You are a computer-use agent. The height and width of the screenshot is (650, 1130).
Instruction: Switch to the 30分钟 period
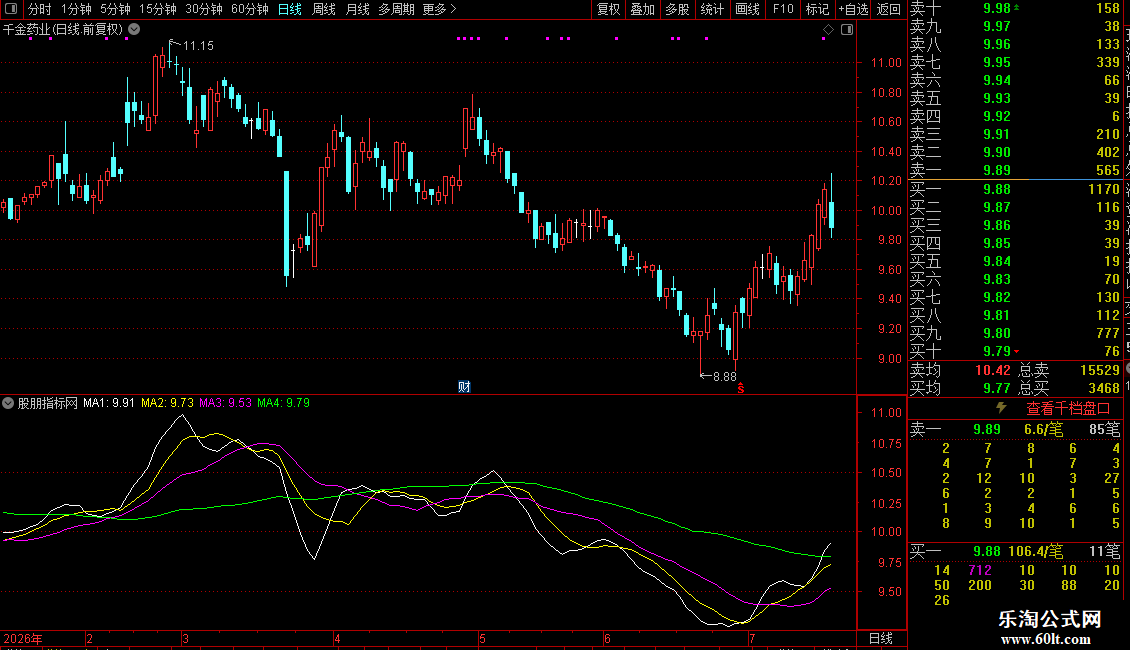pyautogui.click(x=203, y=9)
